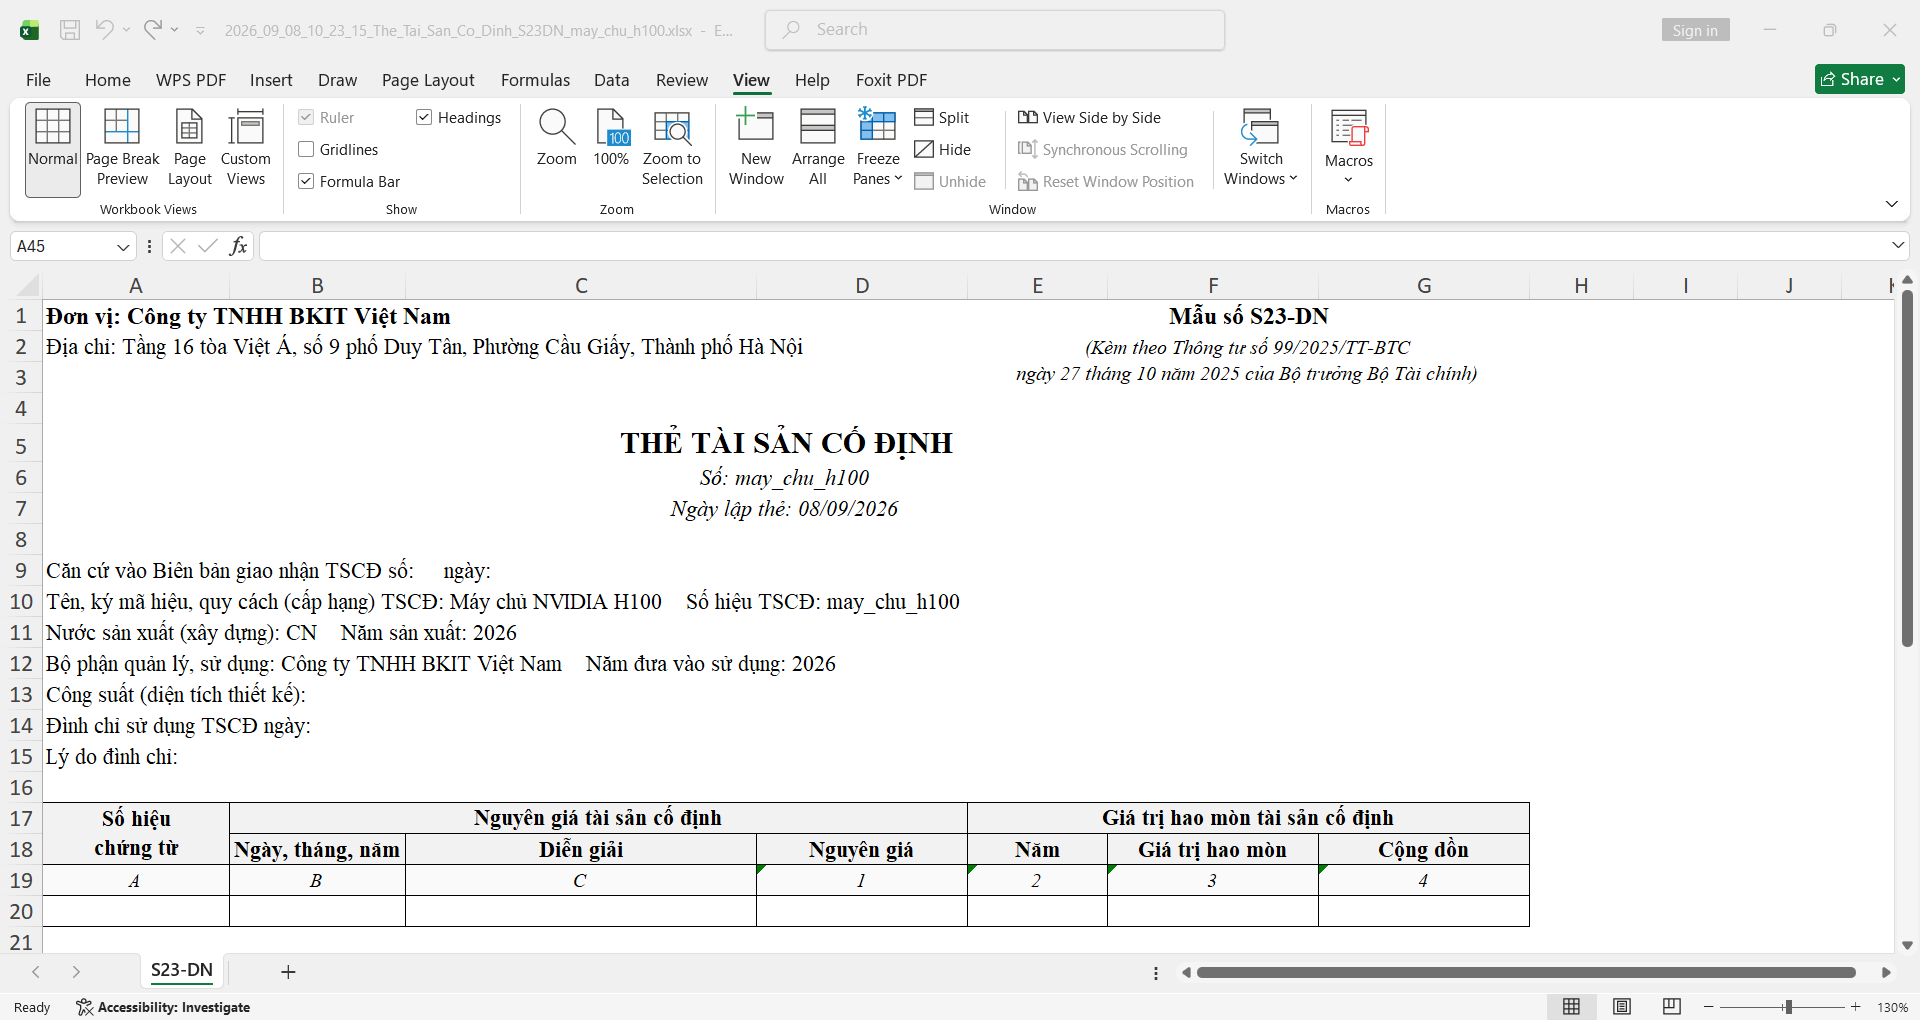Screen dimensions: 1920x1020
Task: Toggle the Formula Bar checkbox
Action: pos(306,182)
